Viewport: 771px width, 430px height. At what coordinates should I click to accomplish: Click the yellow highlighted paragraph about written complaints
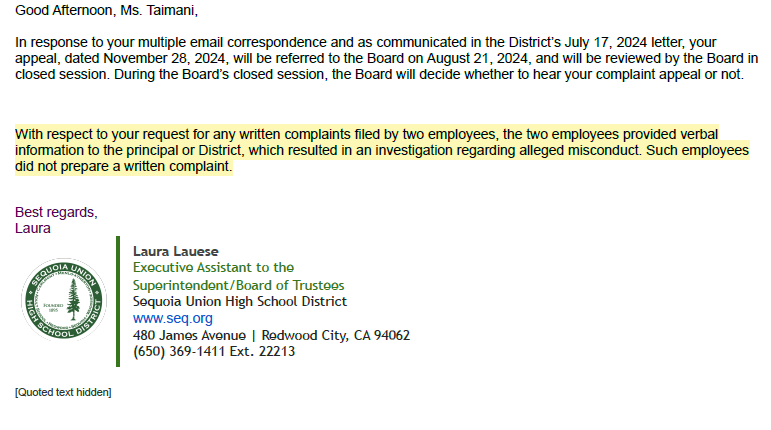pyautogui.click(x=380, y=150)
